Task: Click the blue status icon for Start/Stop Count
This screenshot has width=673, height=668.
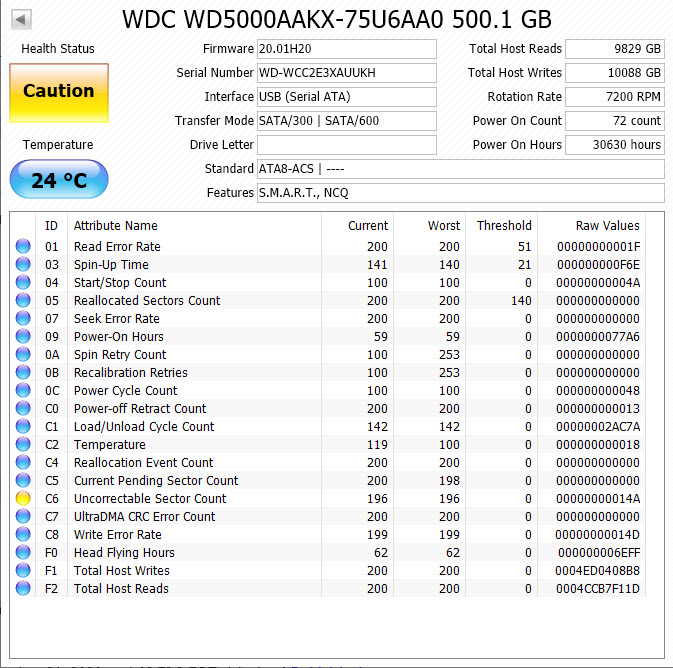Action: (x=23, y=282)
